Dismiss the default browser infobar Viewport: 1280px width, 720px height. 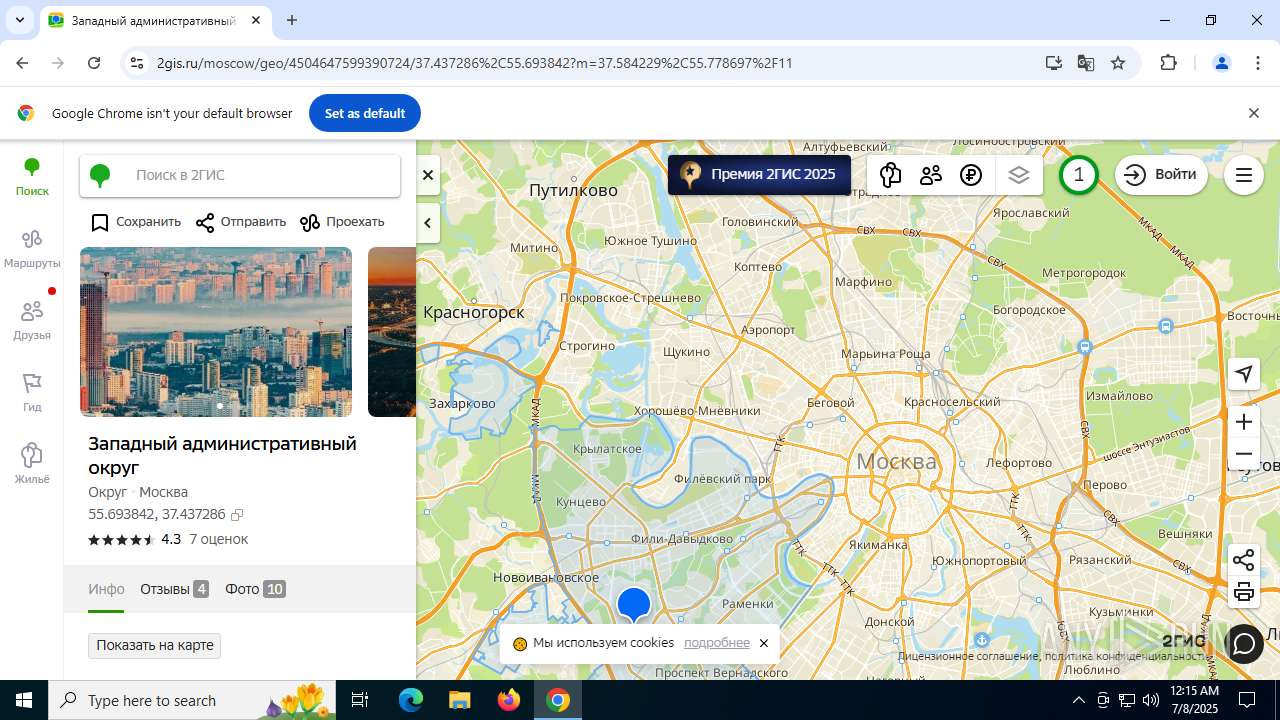coord(1254,113)
